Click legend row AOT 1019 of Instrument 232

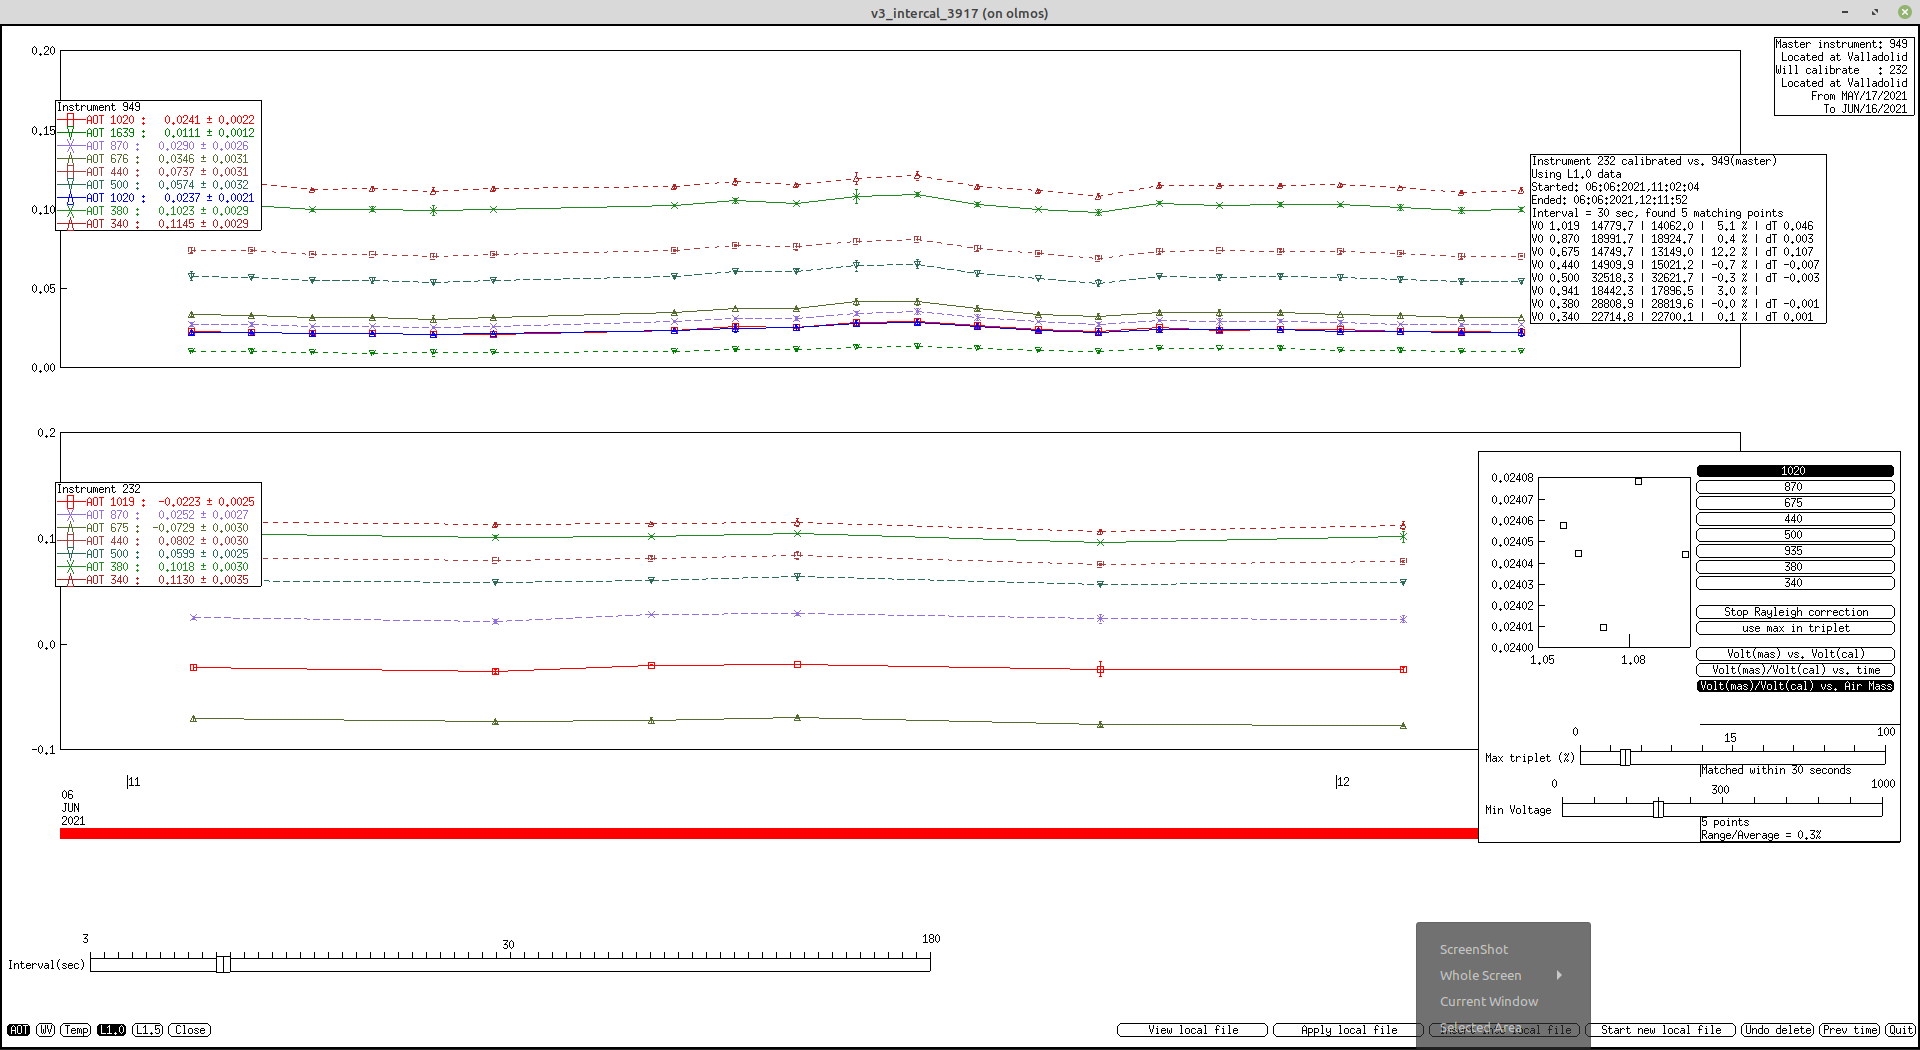(x=157, y=502)
